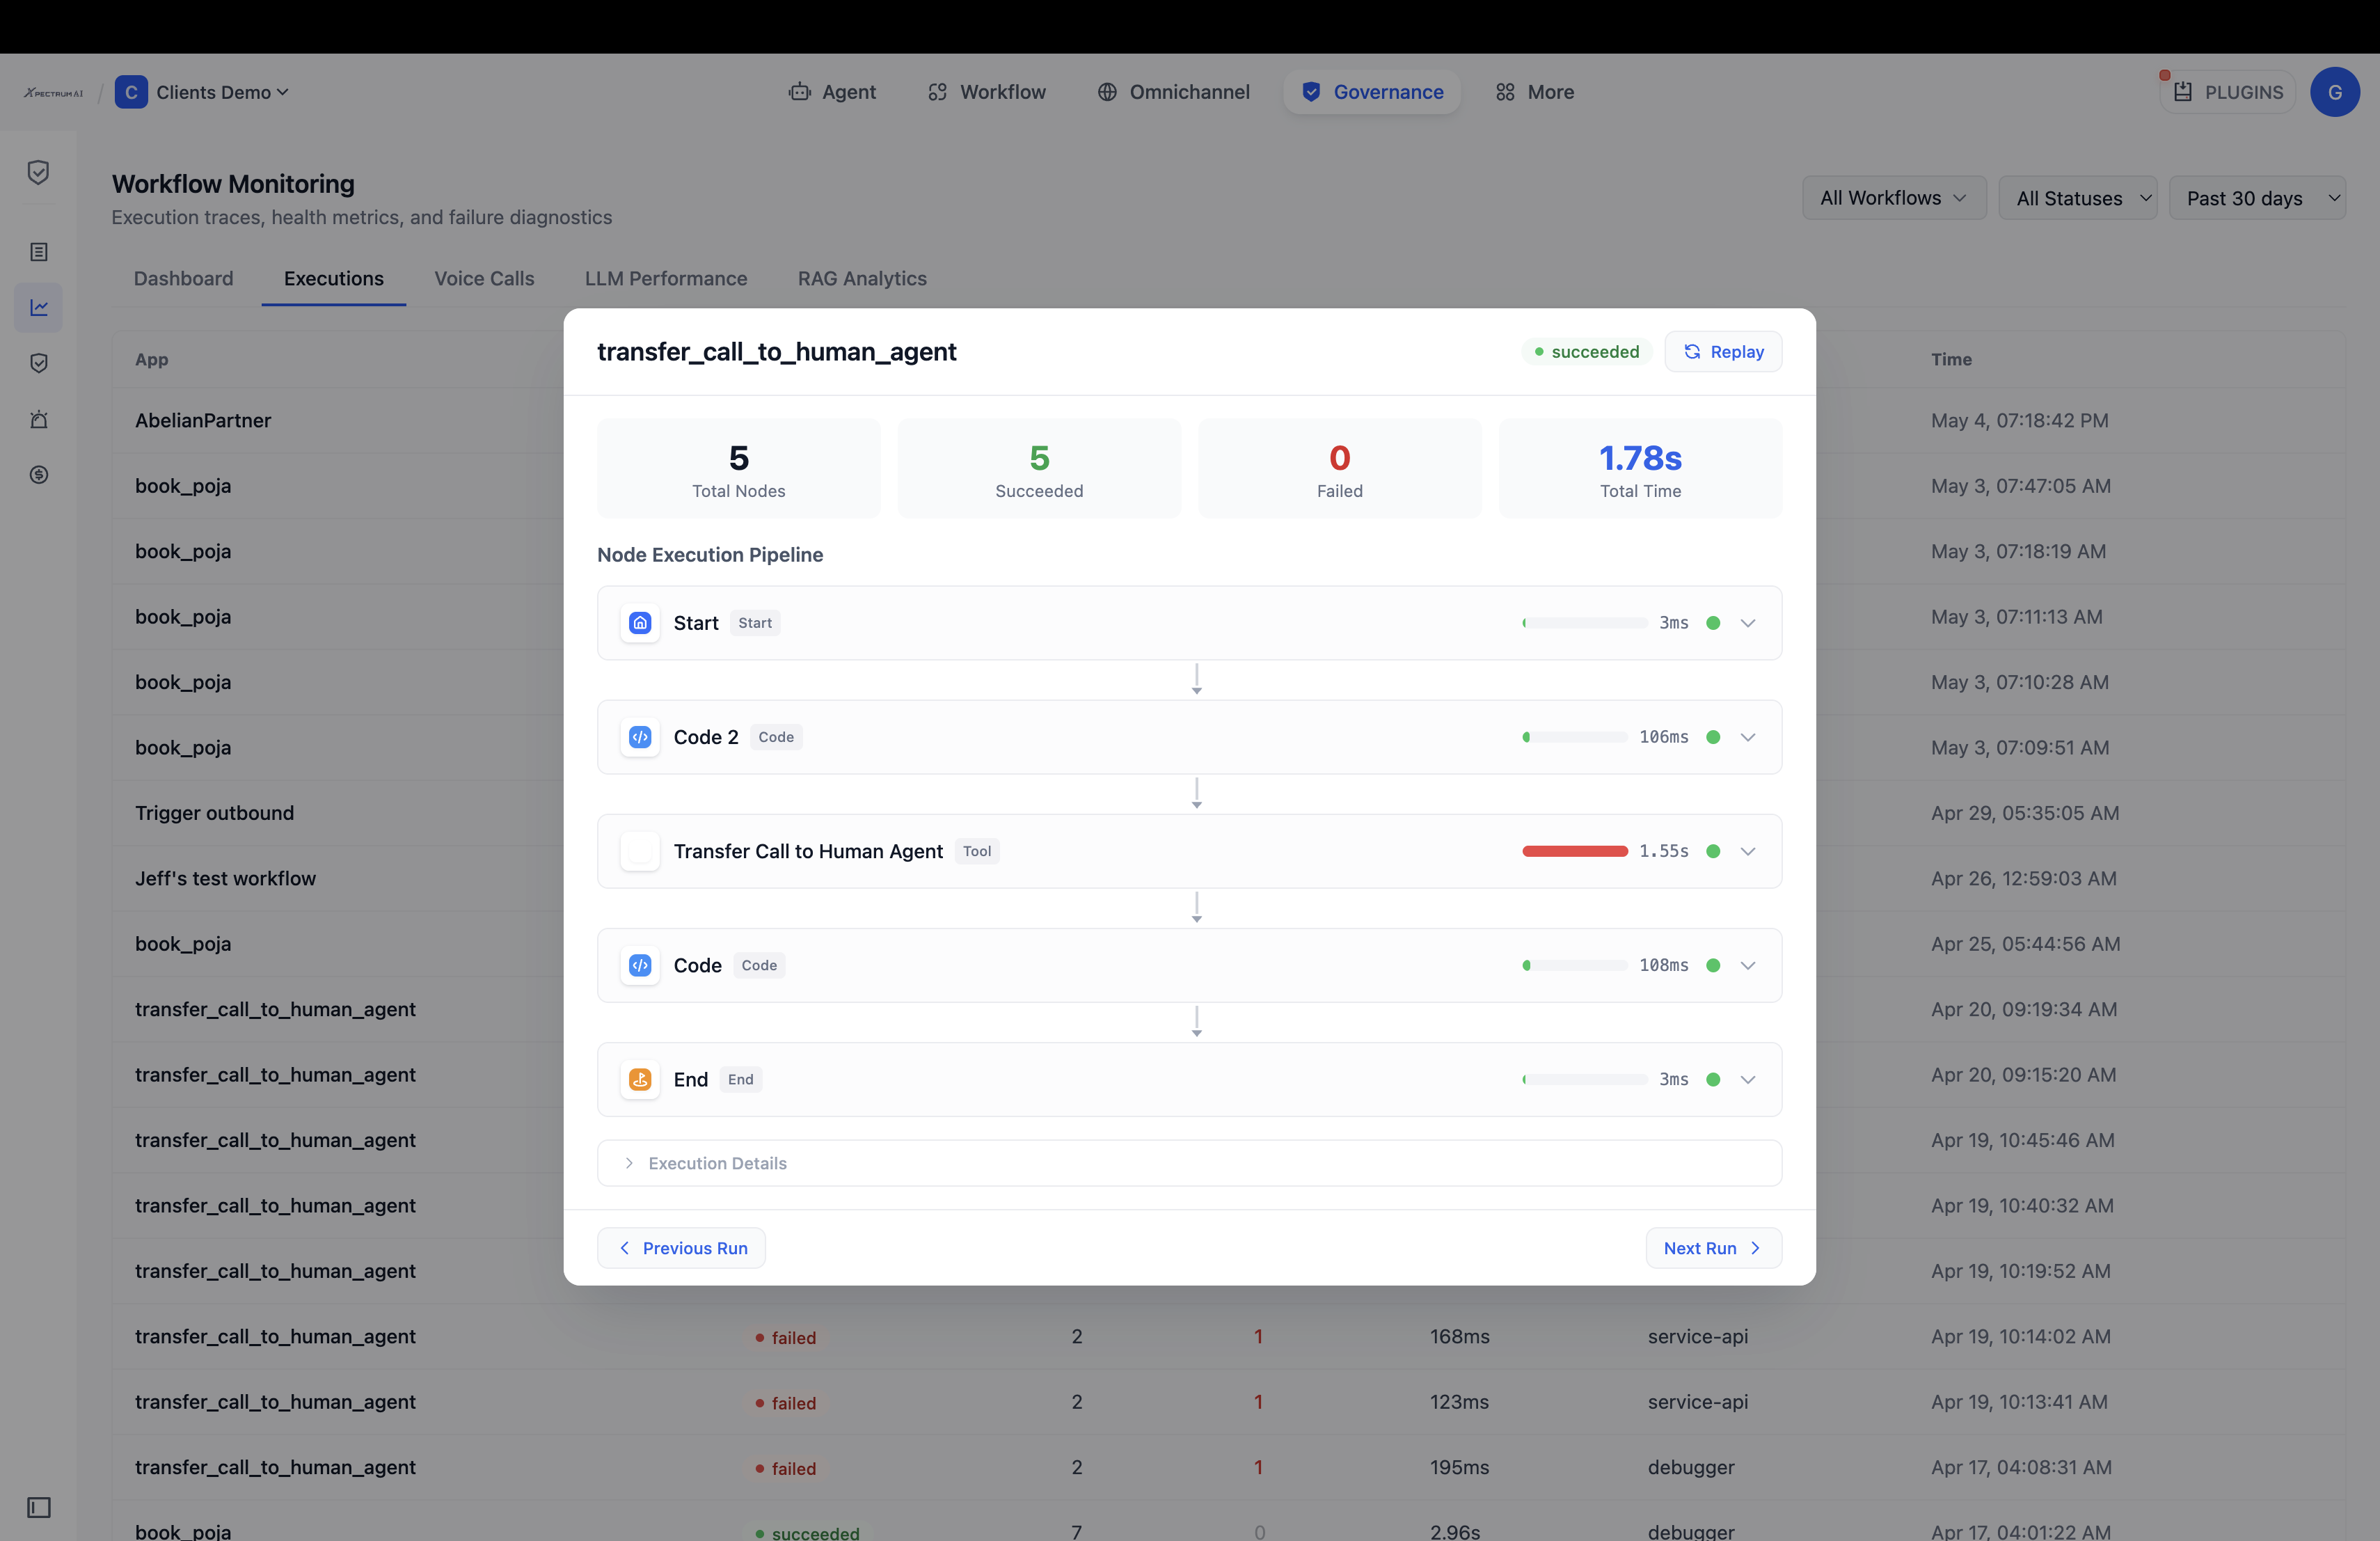Toggle the sidebar collapse panel icon
Viewport: 2380px width, 1541px height.
38,1507
